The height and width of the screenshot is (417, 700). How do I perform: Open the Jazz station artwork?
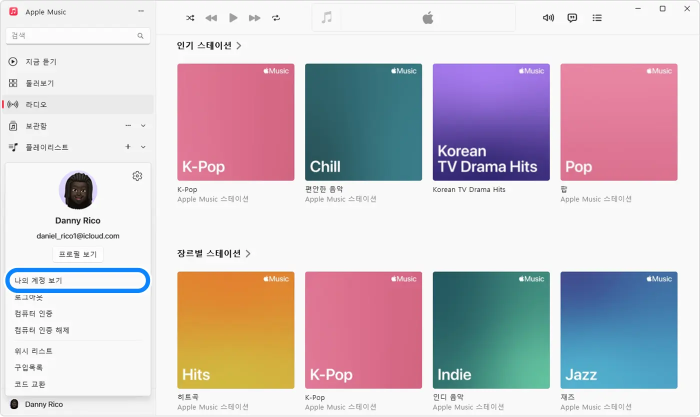(619, 330)
